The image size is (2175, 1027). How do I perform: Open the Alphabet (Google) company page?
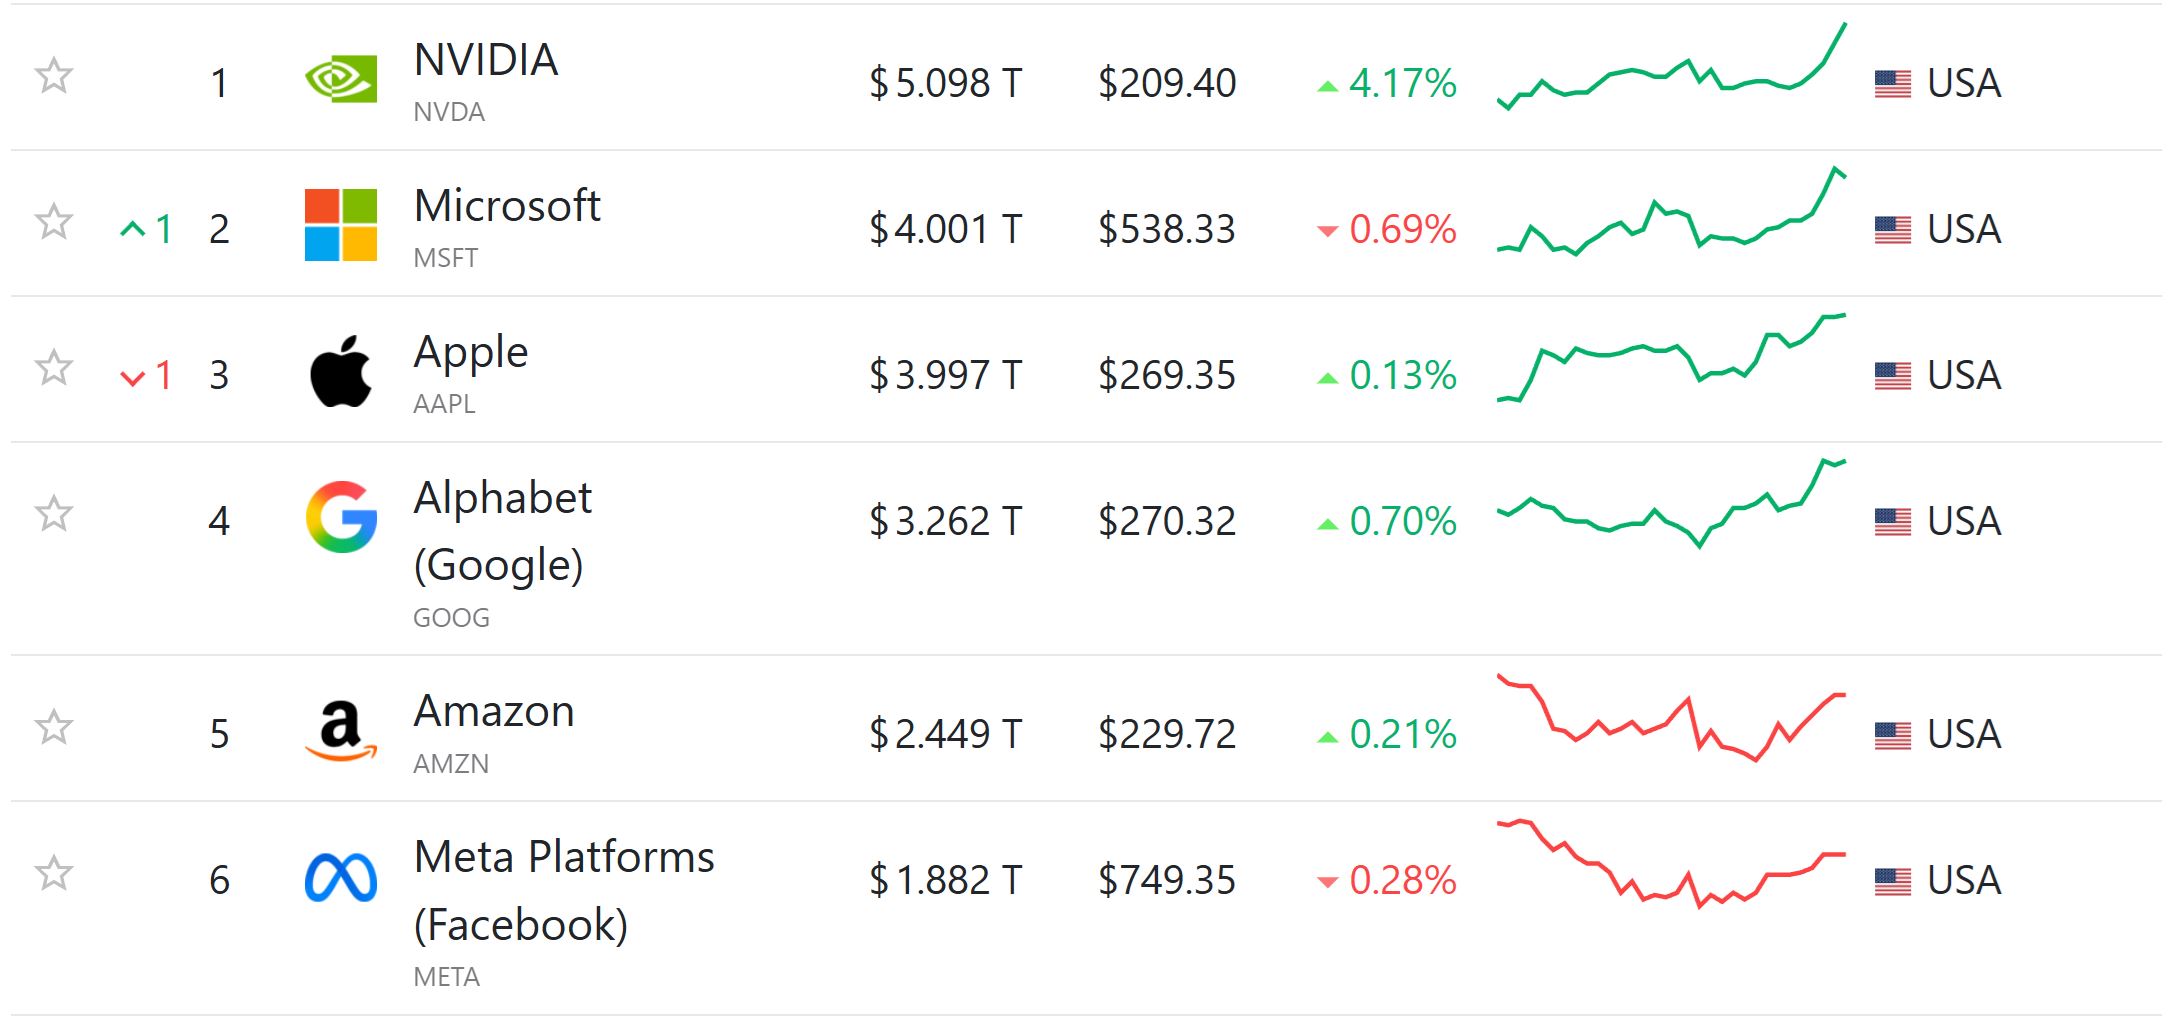pos(502,531)
